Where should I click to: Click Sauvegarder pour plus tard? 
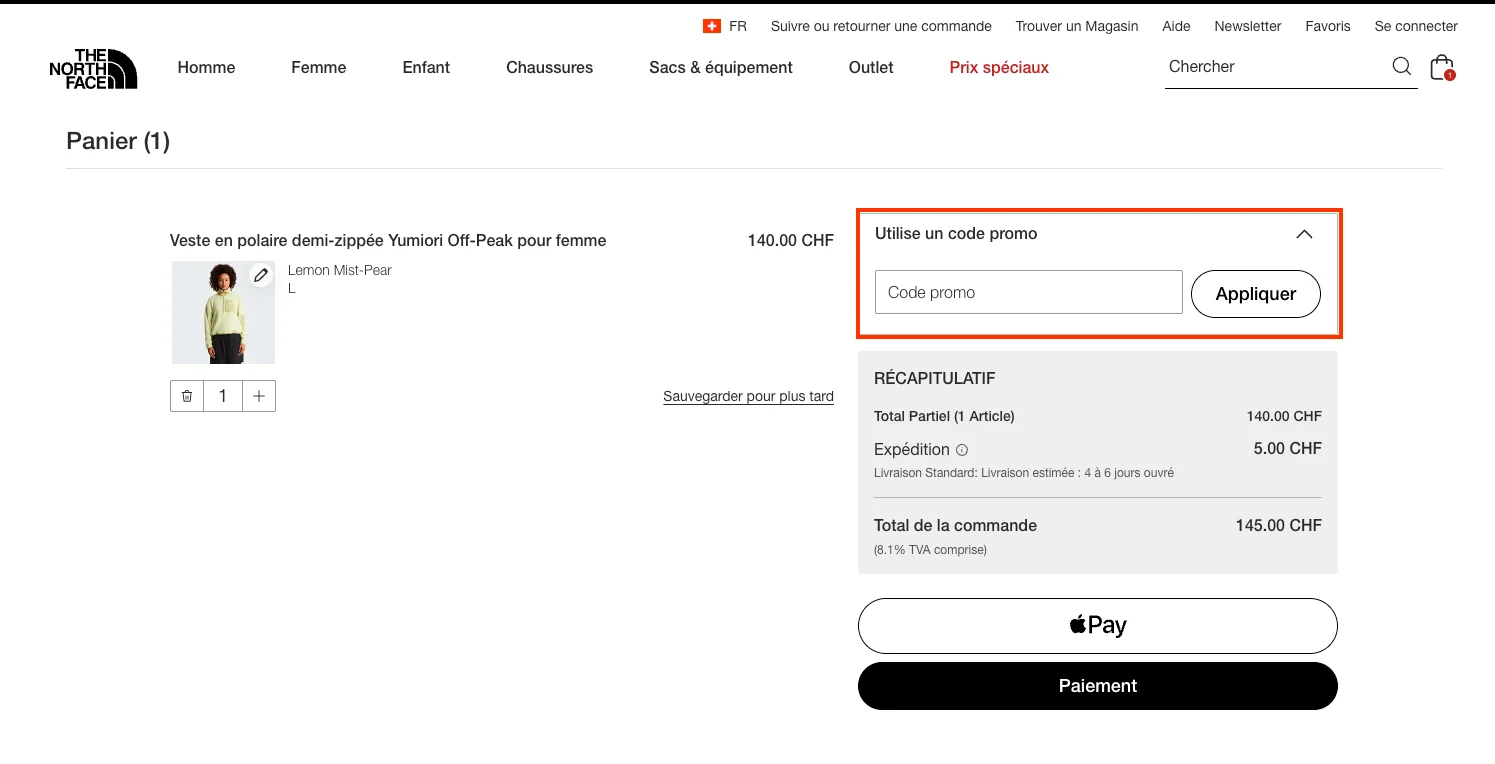pyautogui.click(x=748, y=396)
